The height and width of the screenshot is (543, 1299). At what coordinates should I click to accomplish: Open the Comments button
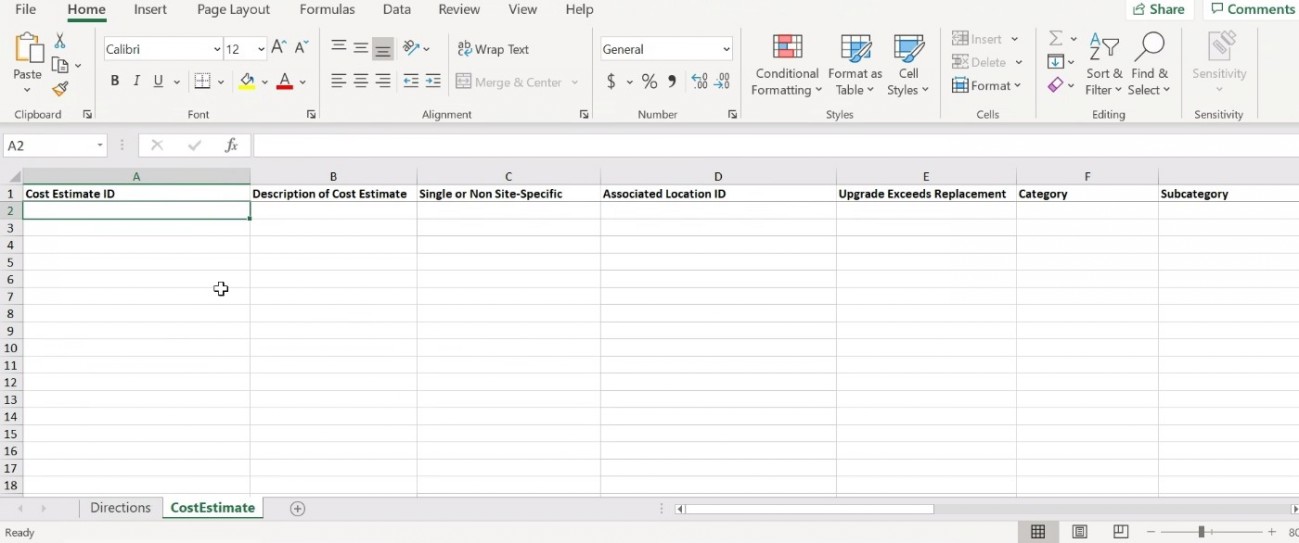1252,10
